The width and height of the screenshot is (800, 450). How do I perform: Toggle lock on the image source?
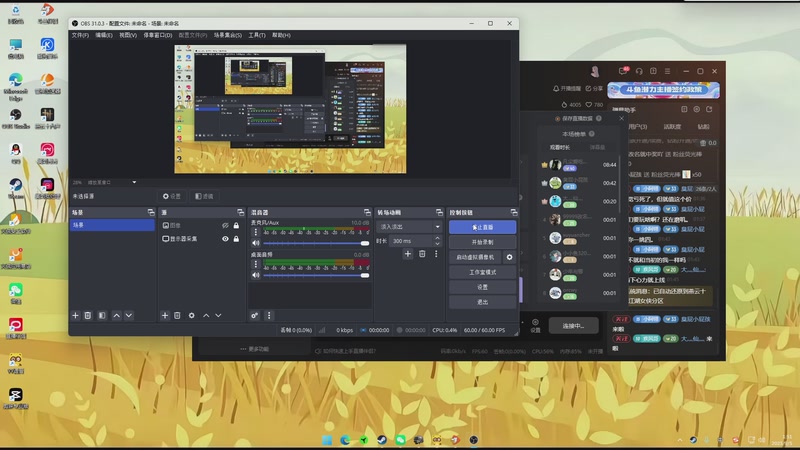pos(236,225)
